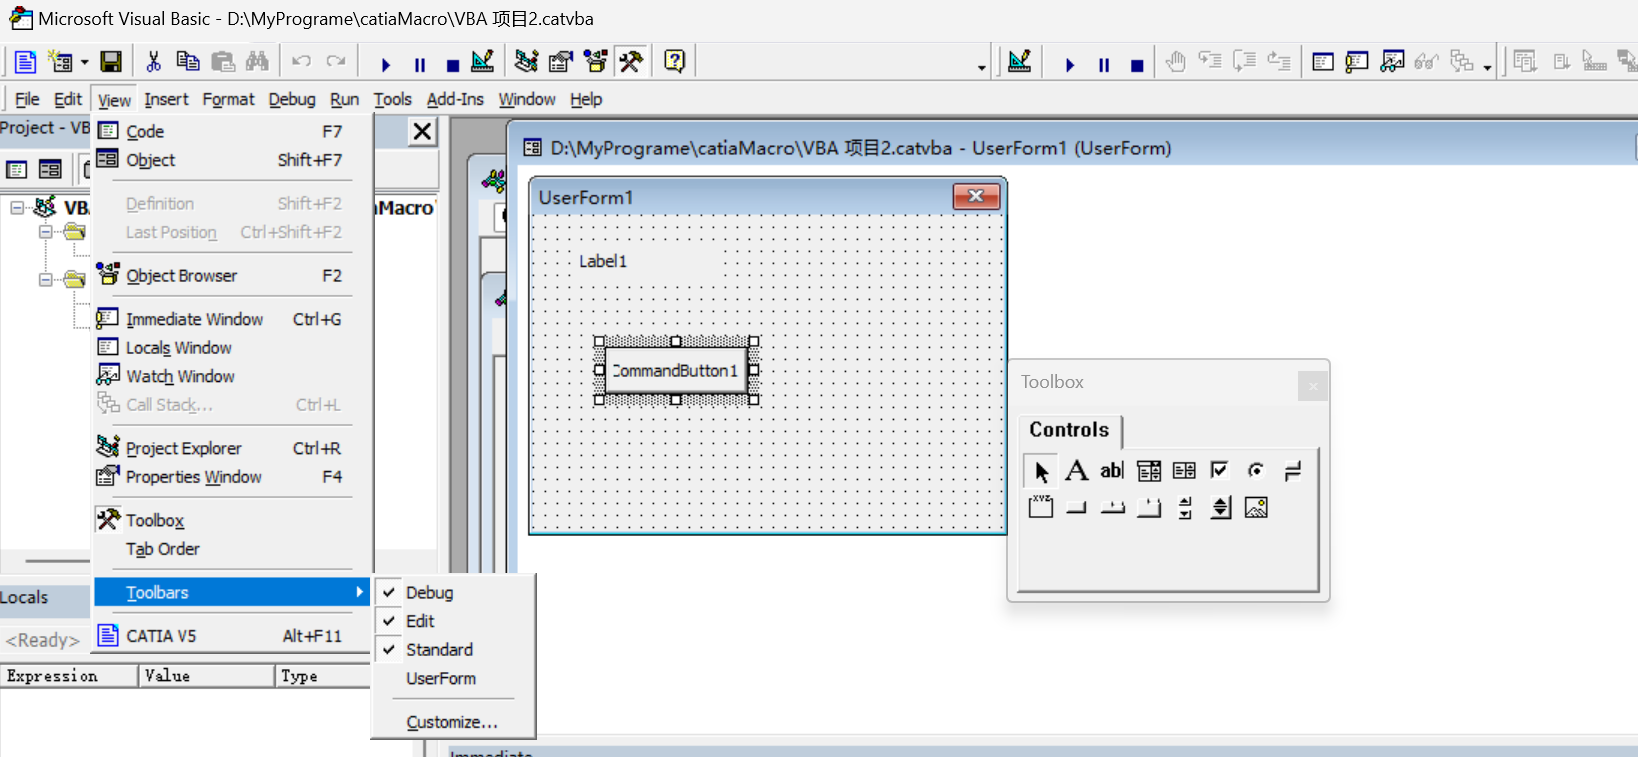Click the Save icon in the toolbar
The image size is (1638, 757).
click(x=111, y=62)
